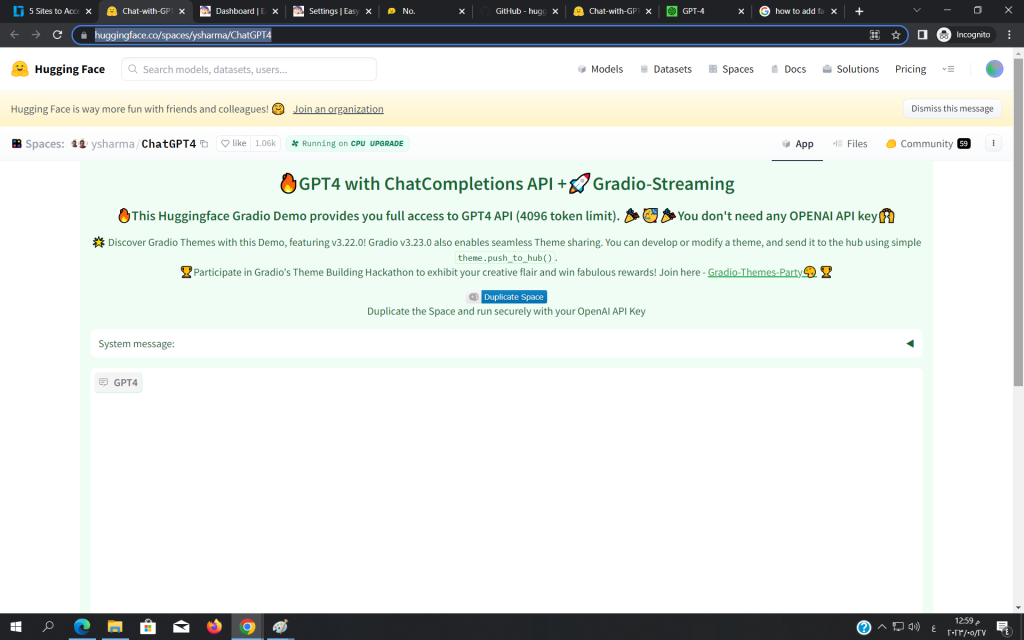Open the user profile avatar menu
The height and width of the screenshot is (640, 1024).
click(994, 69)
